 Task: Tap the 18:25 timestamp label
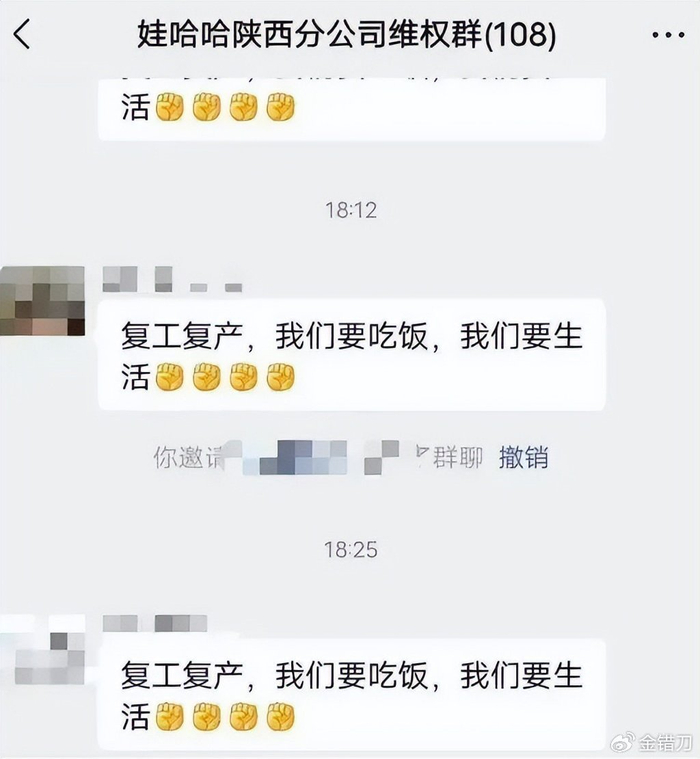351,550
